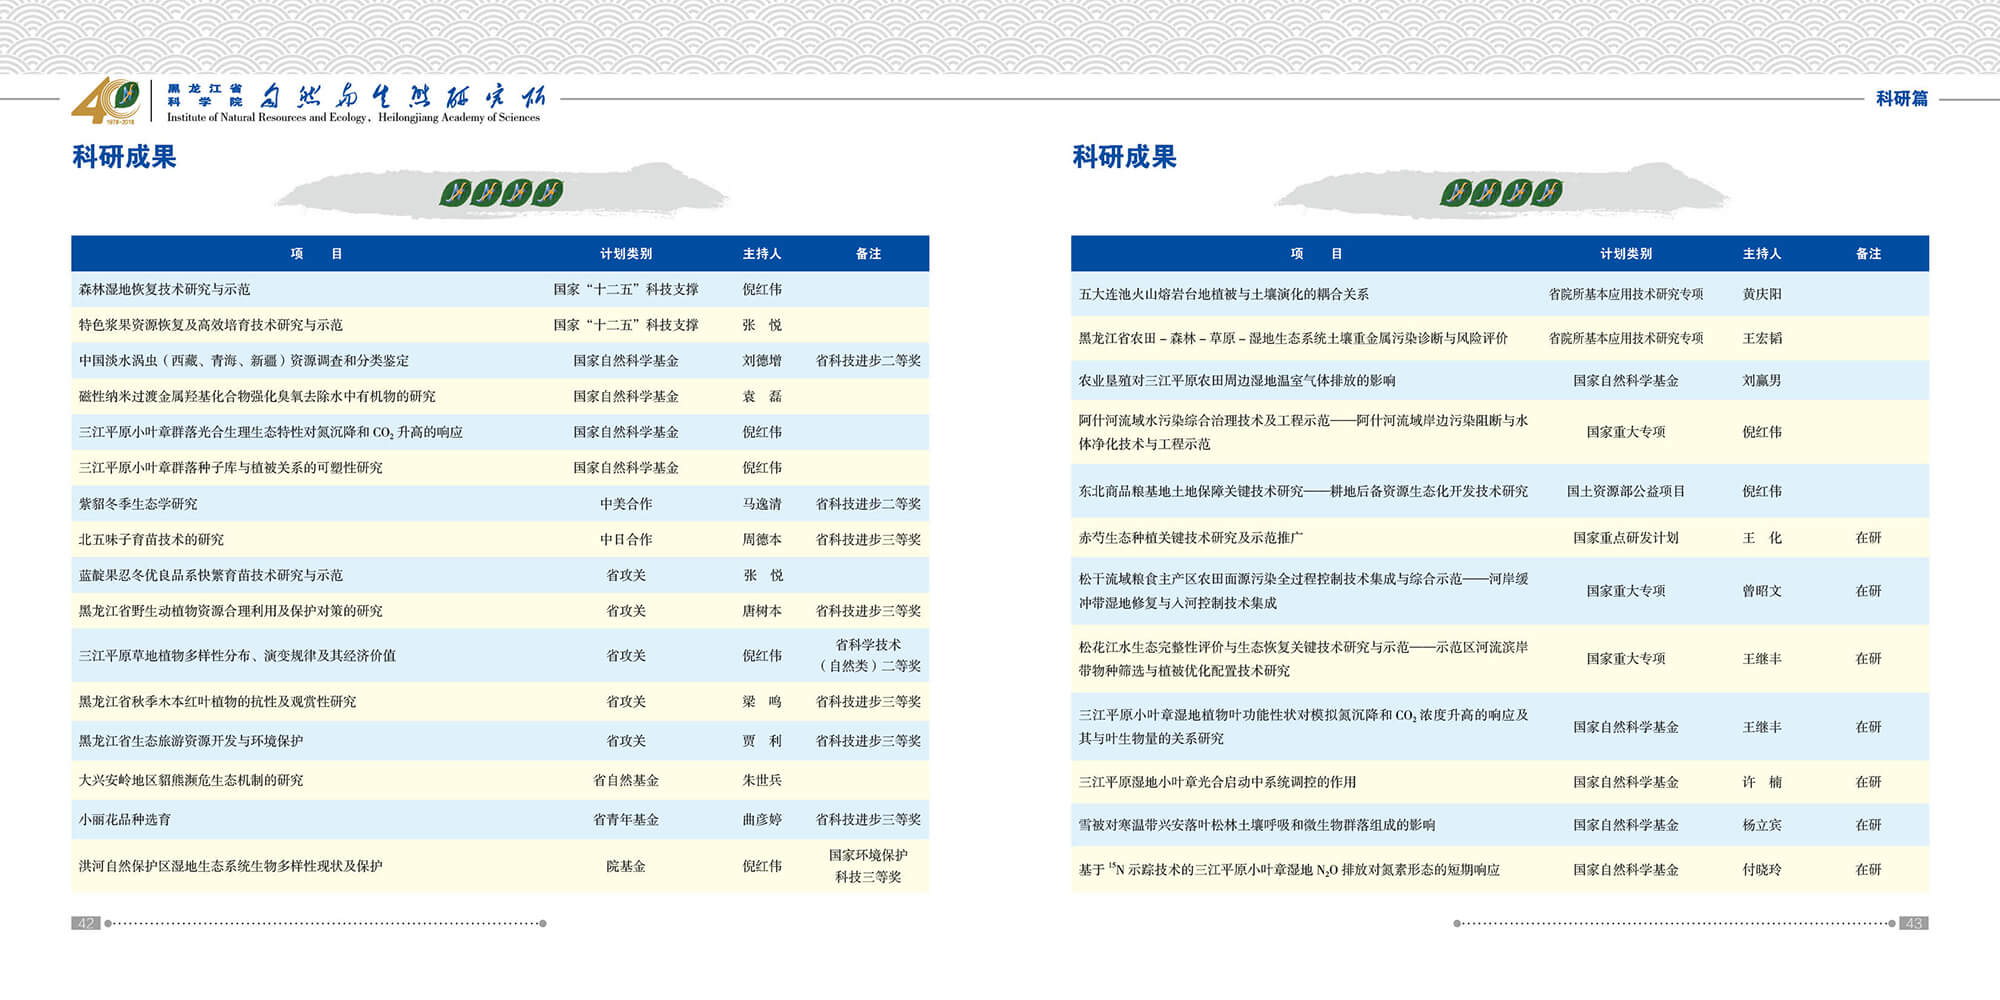Click the 国家重点研发计划 plan category
Image resolution: width=2000 pixels, height=1000 pixels.
pos(1626,538)
